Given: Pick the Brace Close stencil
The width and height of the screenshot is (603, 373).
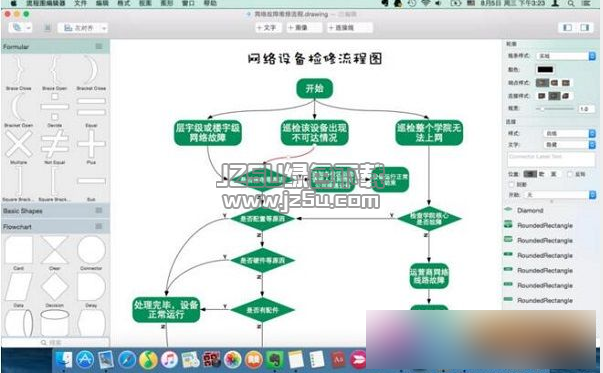Looking at the screenshot, I should pyautogui.click(x=18, y=70).
